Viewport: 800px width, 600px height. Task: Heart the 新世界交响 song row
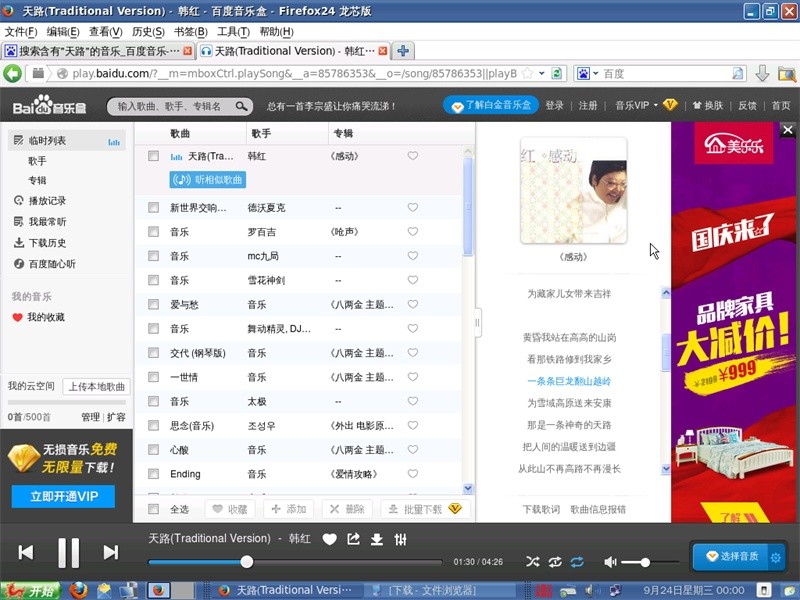click(x=413, y=207)
